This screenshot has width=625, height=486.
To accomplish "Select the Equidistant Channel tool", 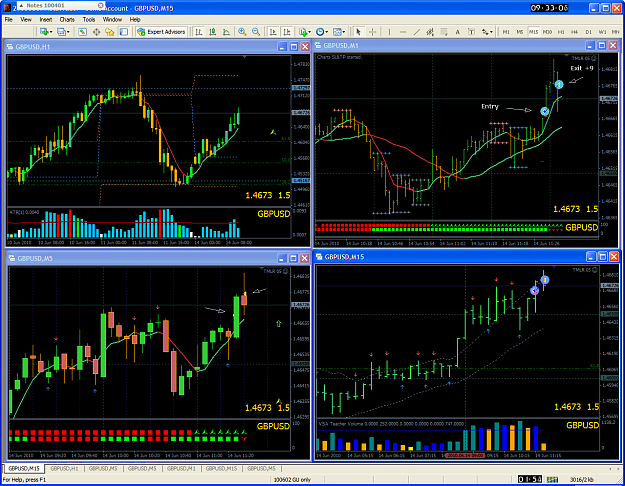I will tap(430, 32).
